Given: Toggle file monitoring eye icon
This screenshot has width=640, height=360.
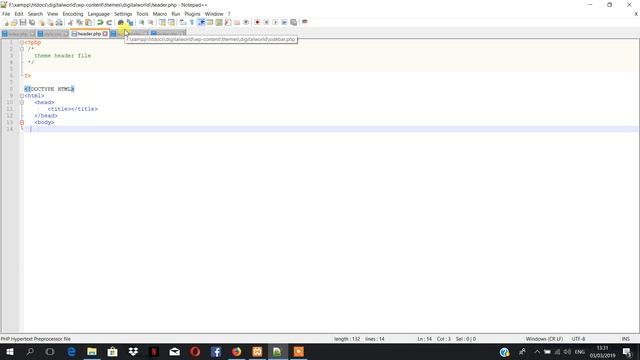Looking at the screenshot, I should pyautogui.click(x=246, y=22).
